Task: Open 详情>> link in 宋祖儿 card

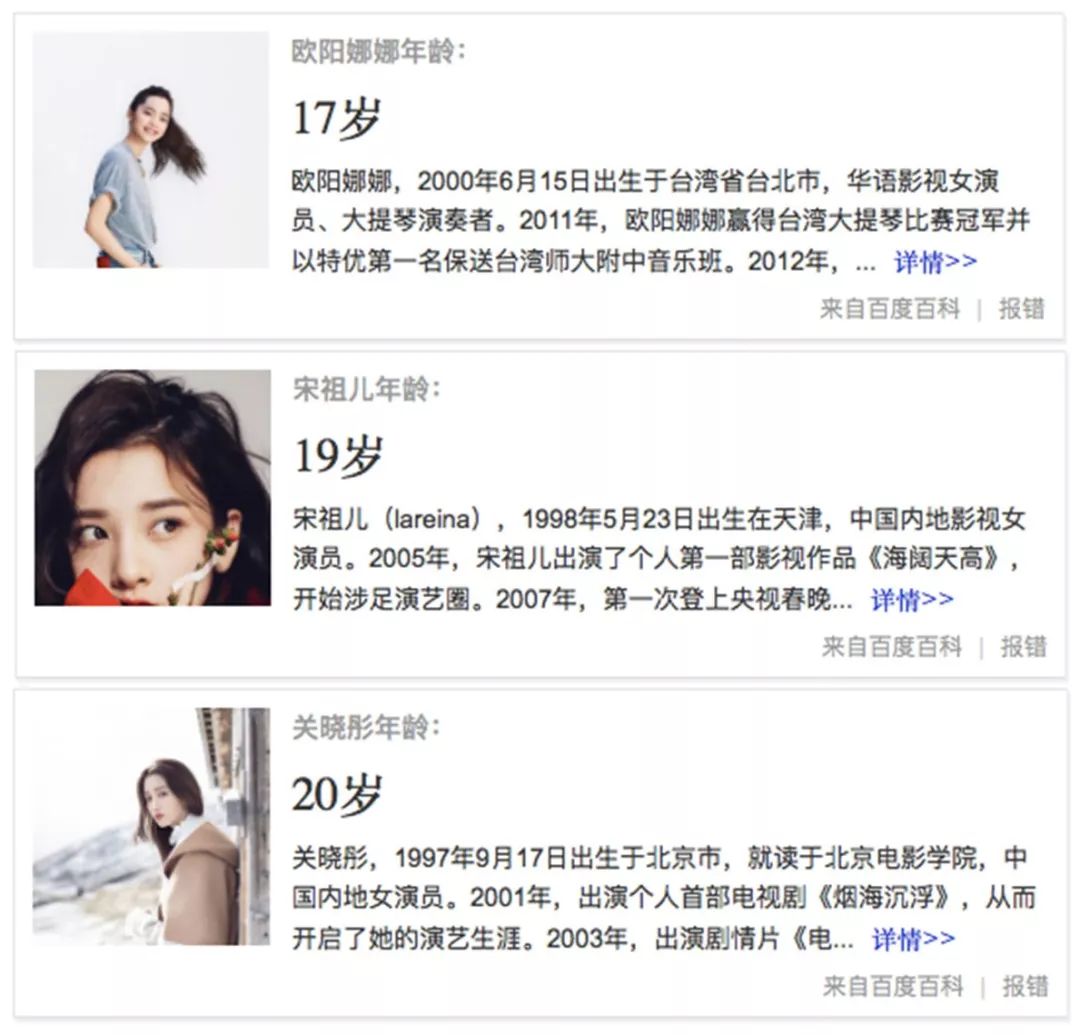Action: click(913, 600)
